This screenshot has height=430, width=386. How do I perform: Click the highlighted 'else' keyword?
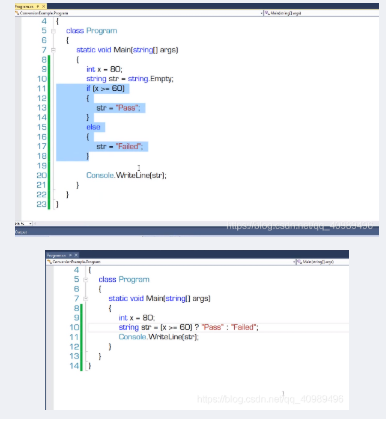(x=93, y=127)
